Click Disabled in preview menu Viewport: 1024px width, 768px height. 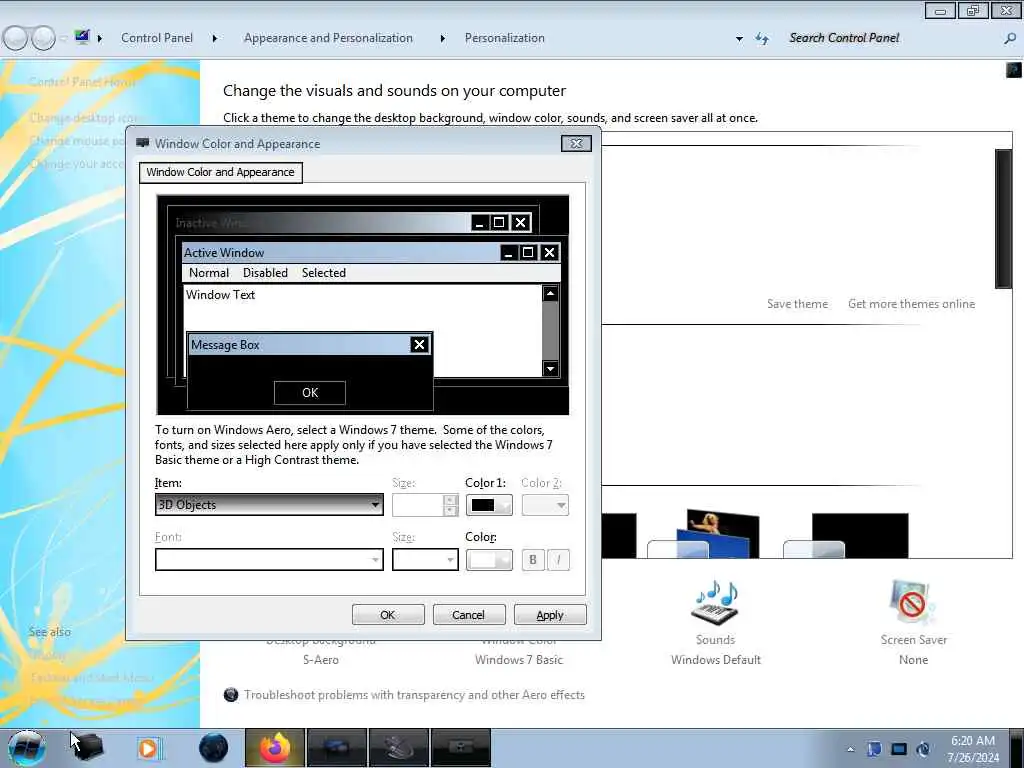tap(265, 273)
